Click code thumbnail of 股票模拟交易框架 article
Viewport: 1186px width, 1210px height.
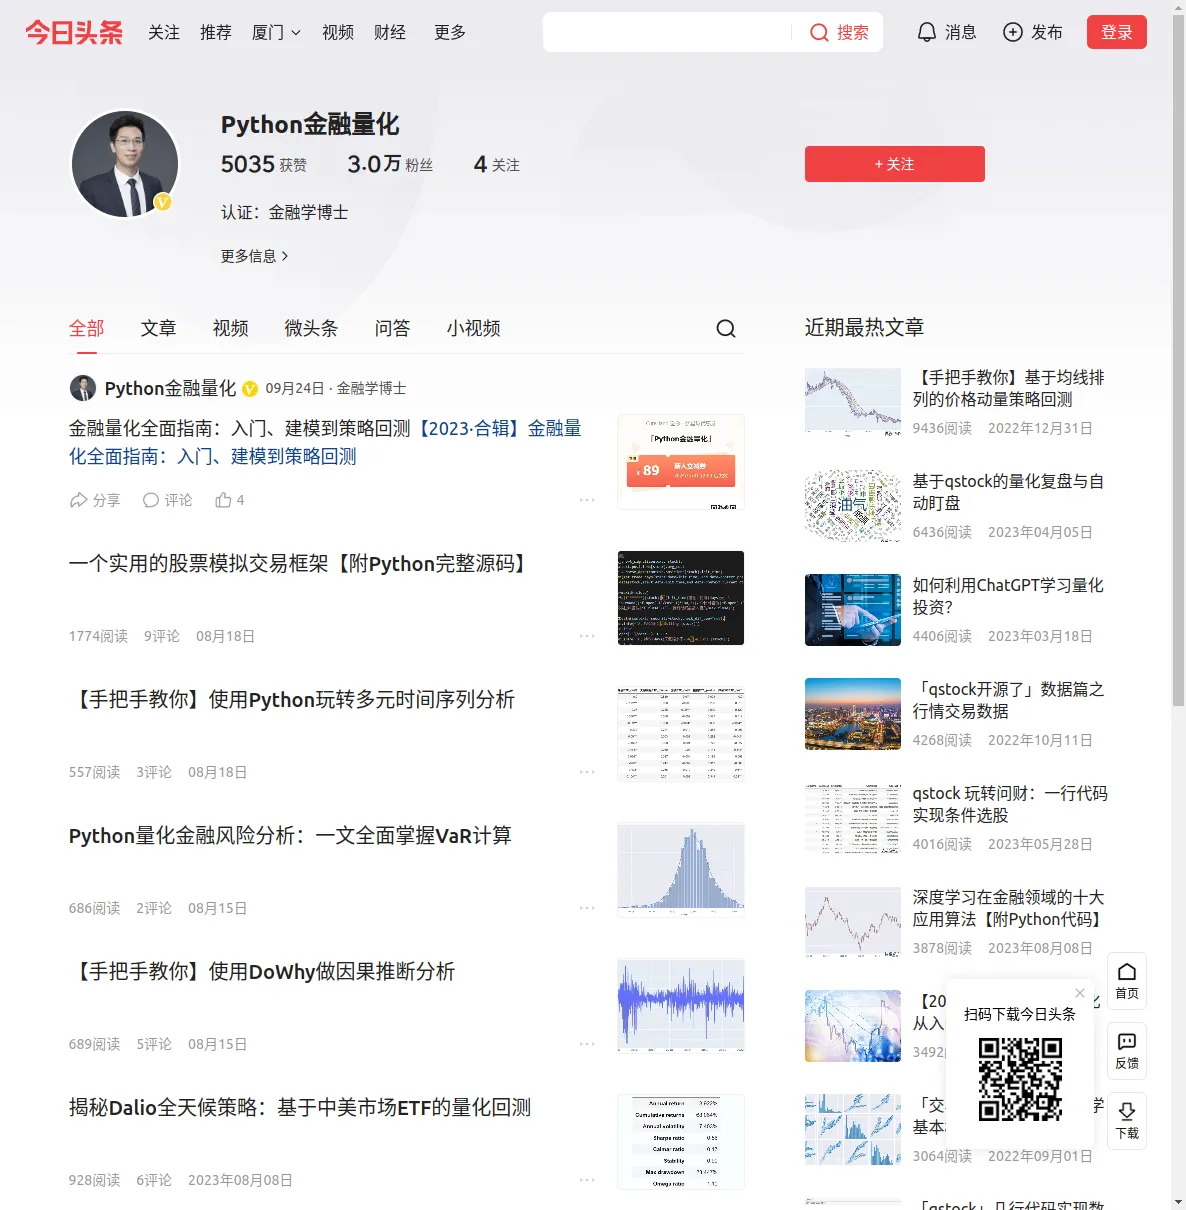(x=681, y=598)
